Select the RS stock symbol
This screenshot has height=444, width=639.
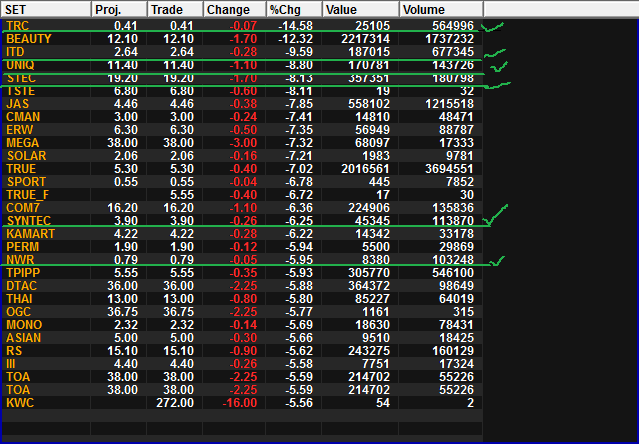coord(14,352)
